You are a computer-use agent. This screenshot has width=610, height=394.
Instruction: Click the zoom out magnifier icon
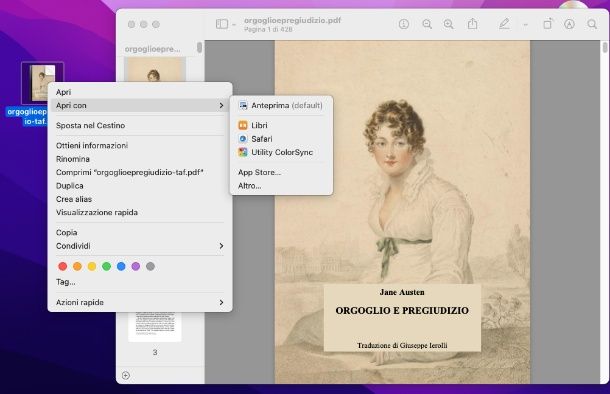(427, 24)
